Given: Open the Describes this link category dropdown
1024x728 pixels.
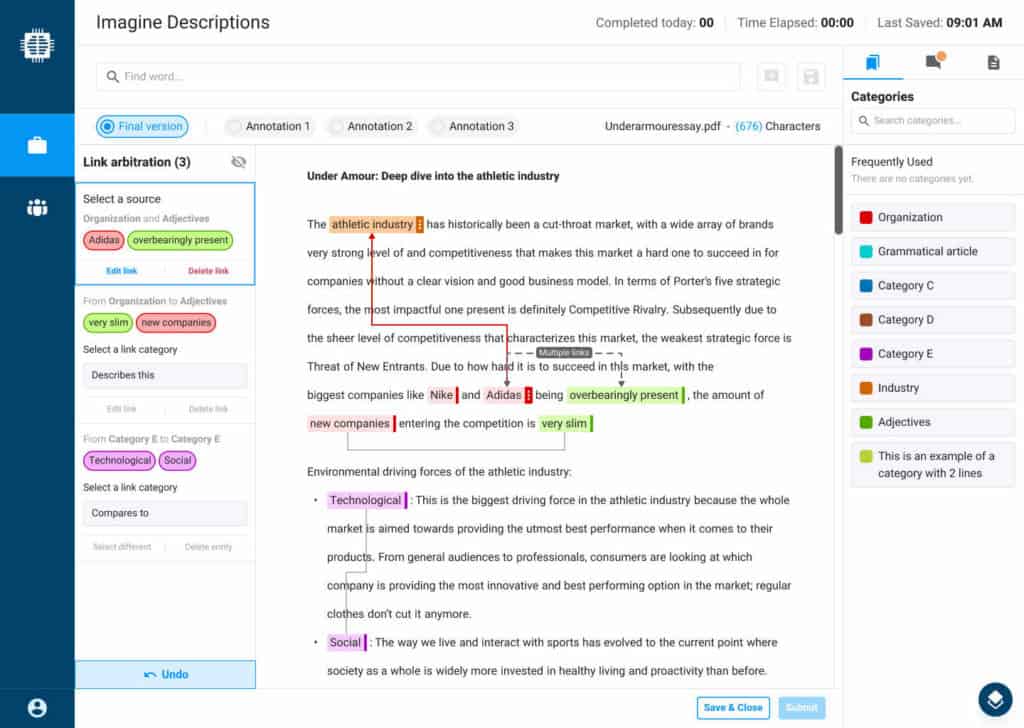Looking at the screenshot, I should pyautogui.click(x=164, y=375).
